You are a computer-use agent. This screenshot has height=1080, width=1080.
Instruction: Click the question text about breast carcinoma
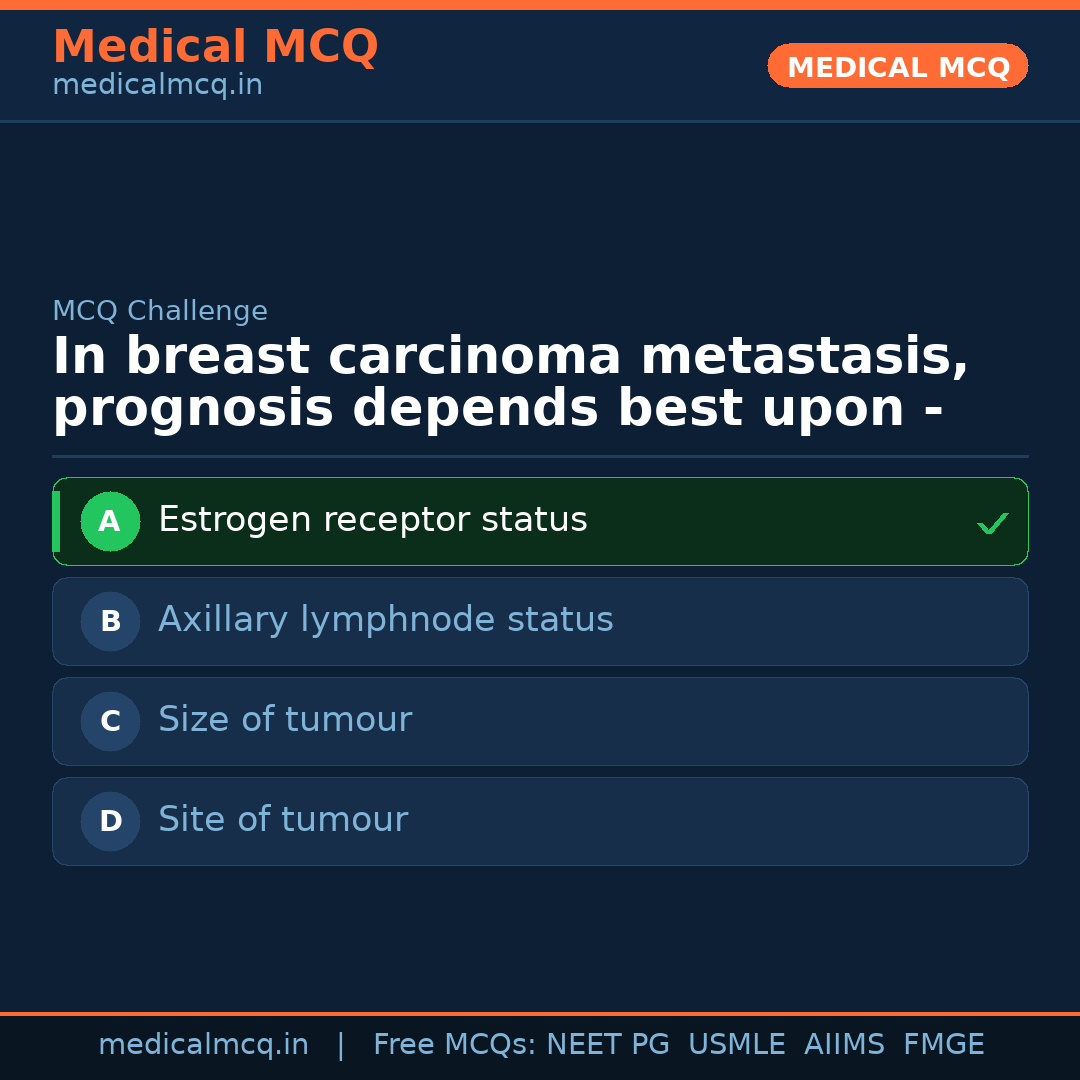coord(510,380)
